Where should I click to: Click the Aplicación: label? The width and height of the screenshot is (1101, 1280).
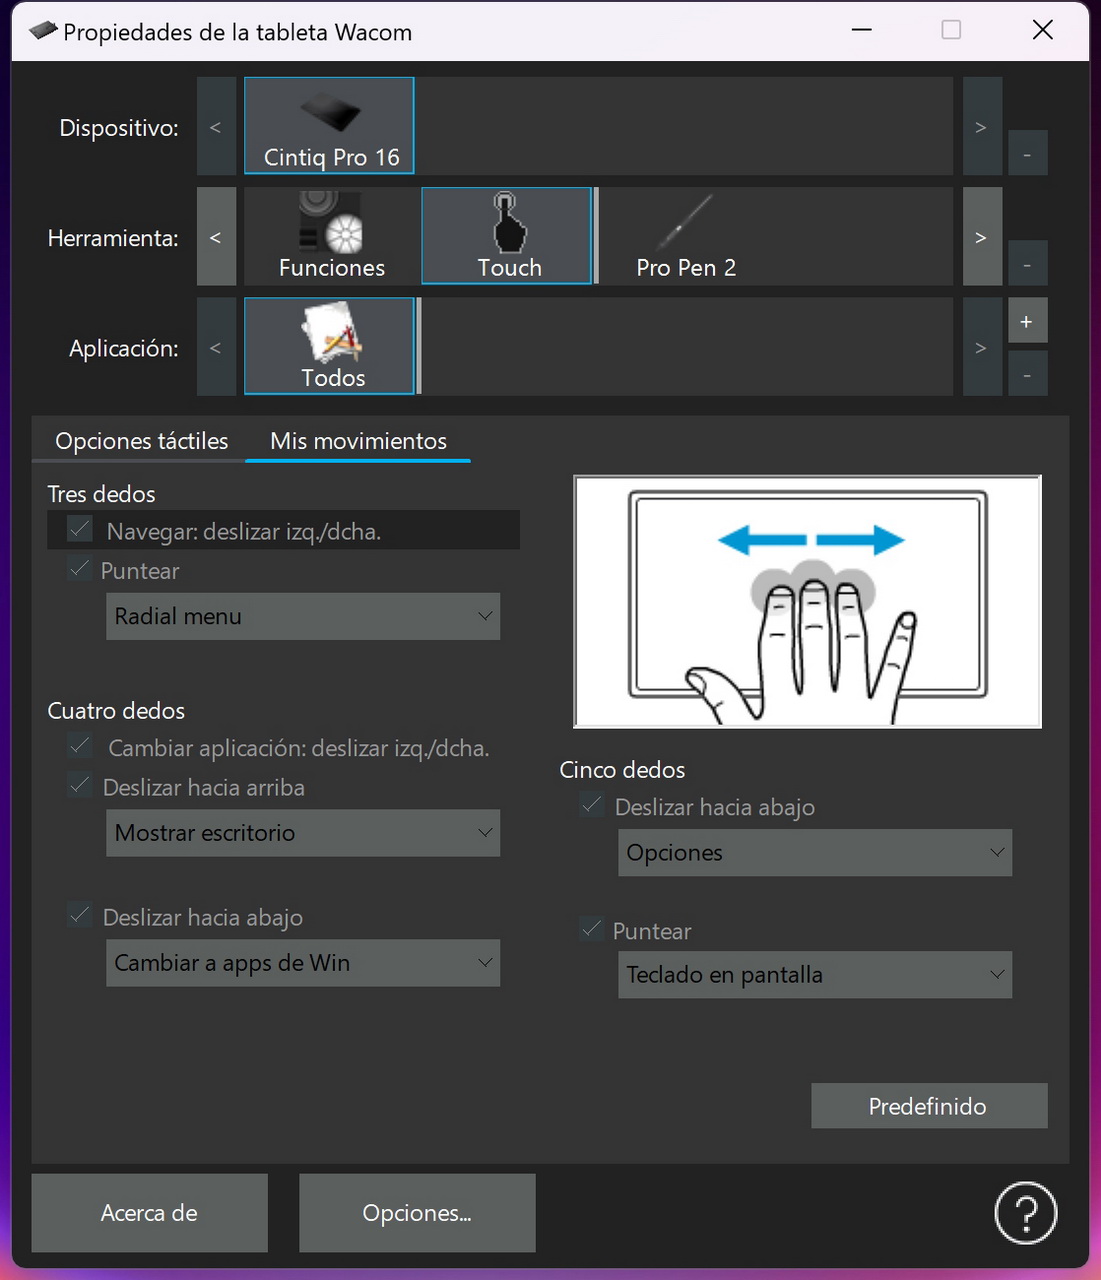[124, 348]
